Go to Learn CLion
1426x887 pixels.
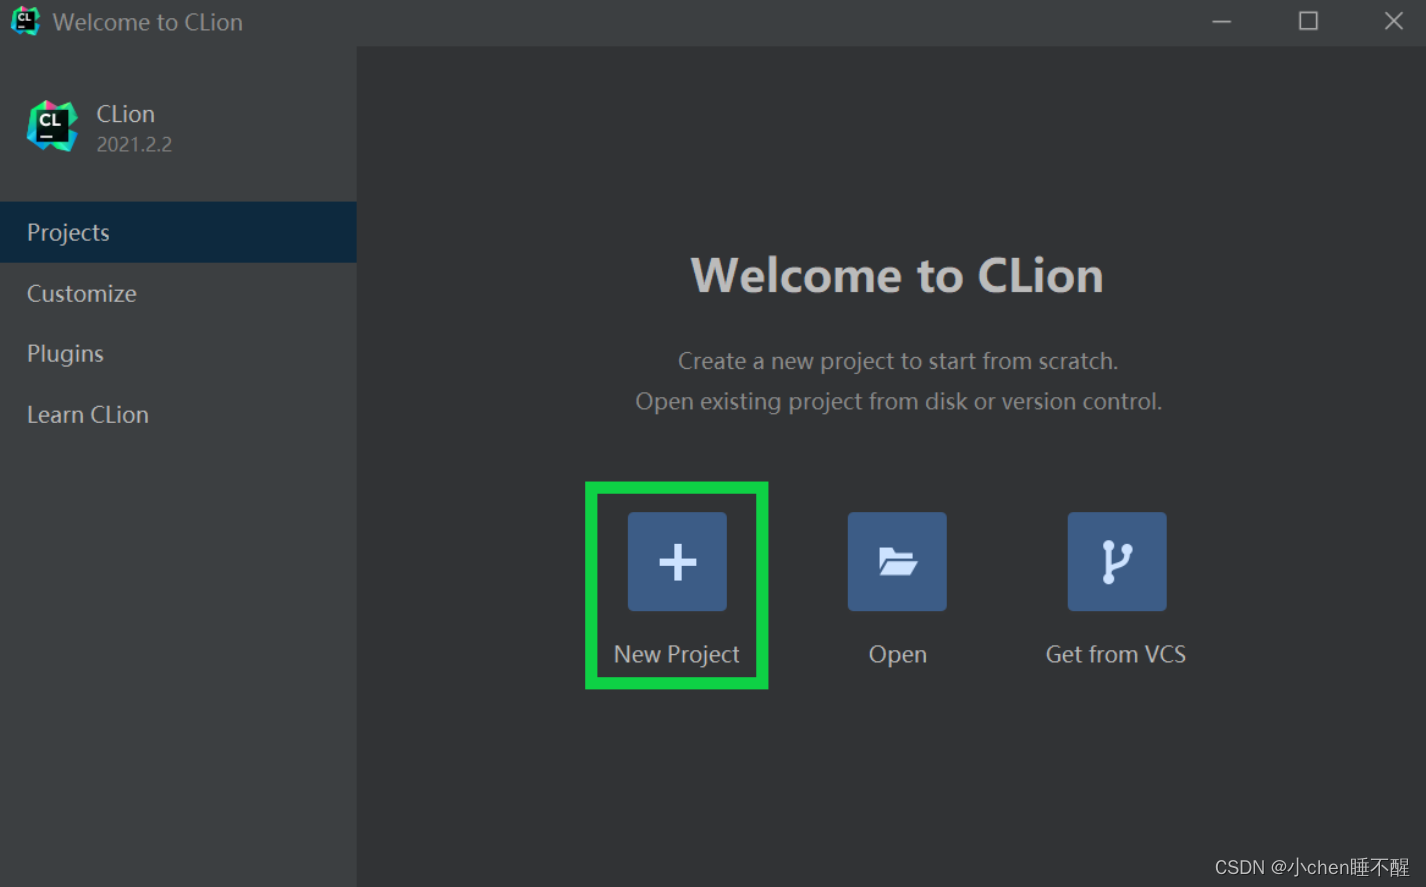coord(178,414)
